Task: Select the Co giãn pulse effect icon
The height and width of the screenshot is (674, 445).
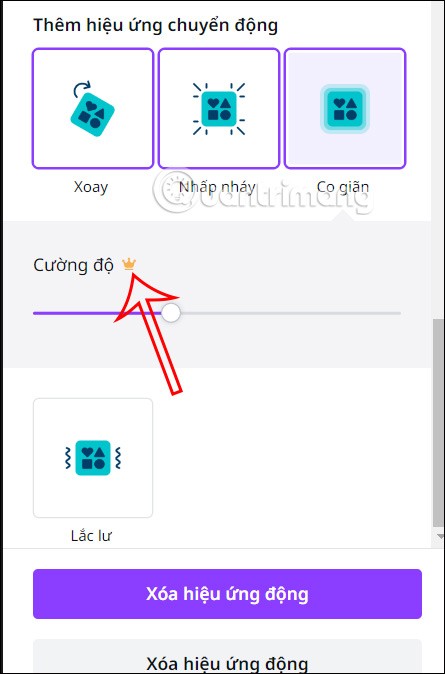Action: coord(345,108)
